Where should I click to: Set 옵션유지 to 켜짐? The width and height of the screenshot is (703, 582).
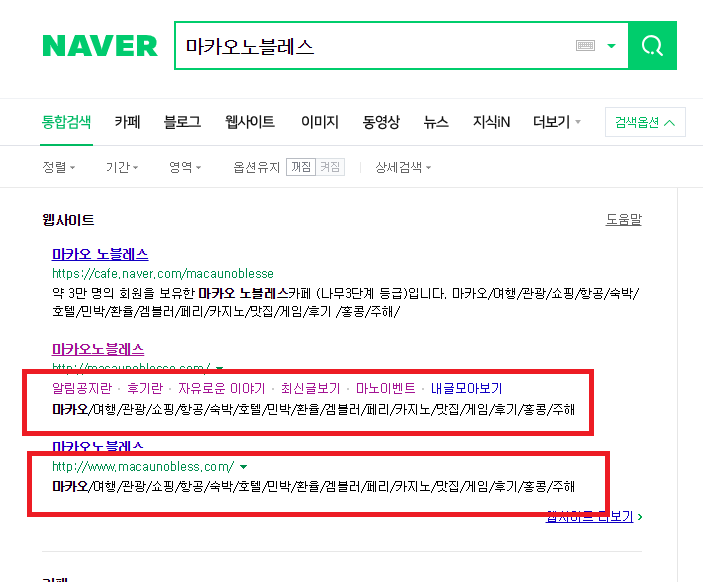point(330,167)
